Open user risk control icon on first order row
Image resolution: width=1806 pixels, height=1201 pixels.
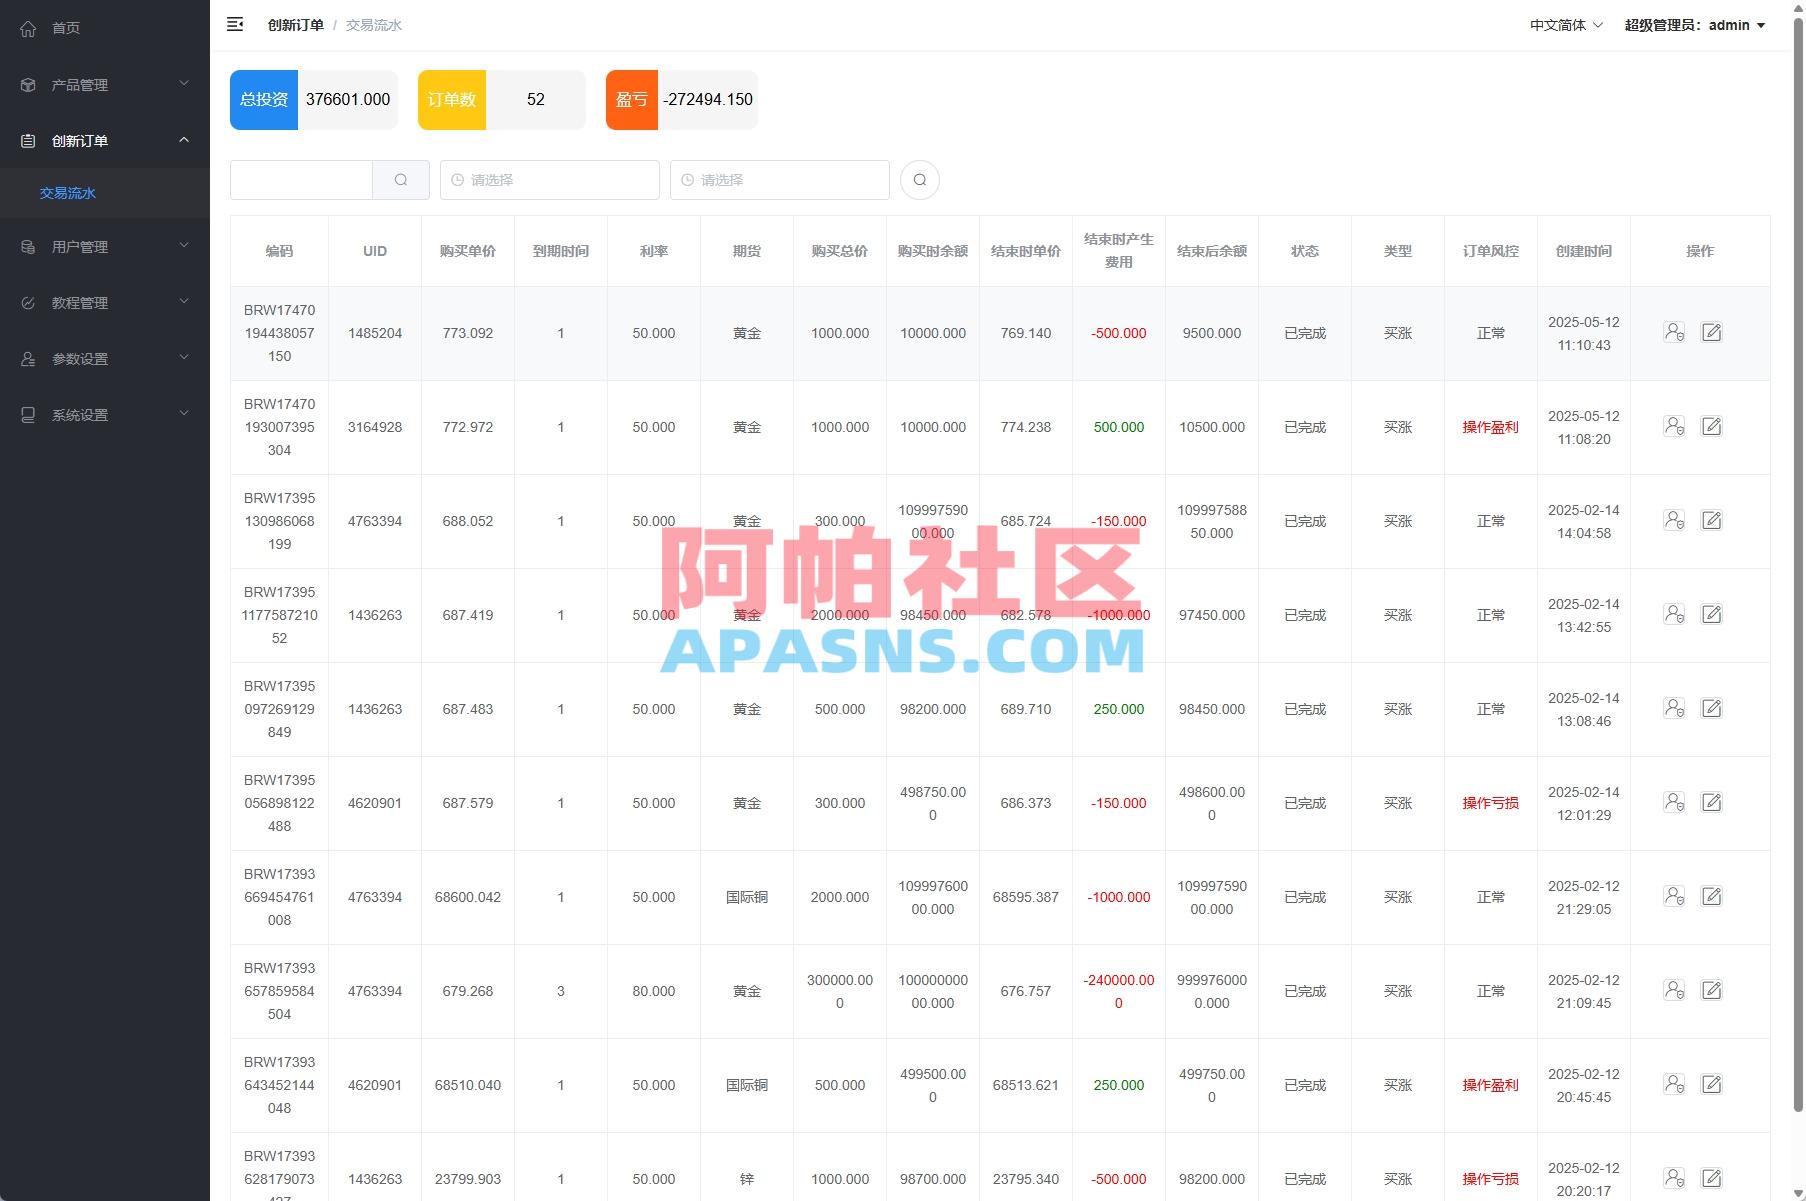1675,332
